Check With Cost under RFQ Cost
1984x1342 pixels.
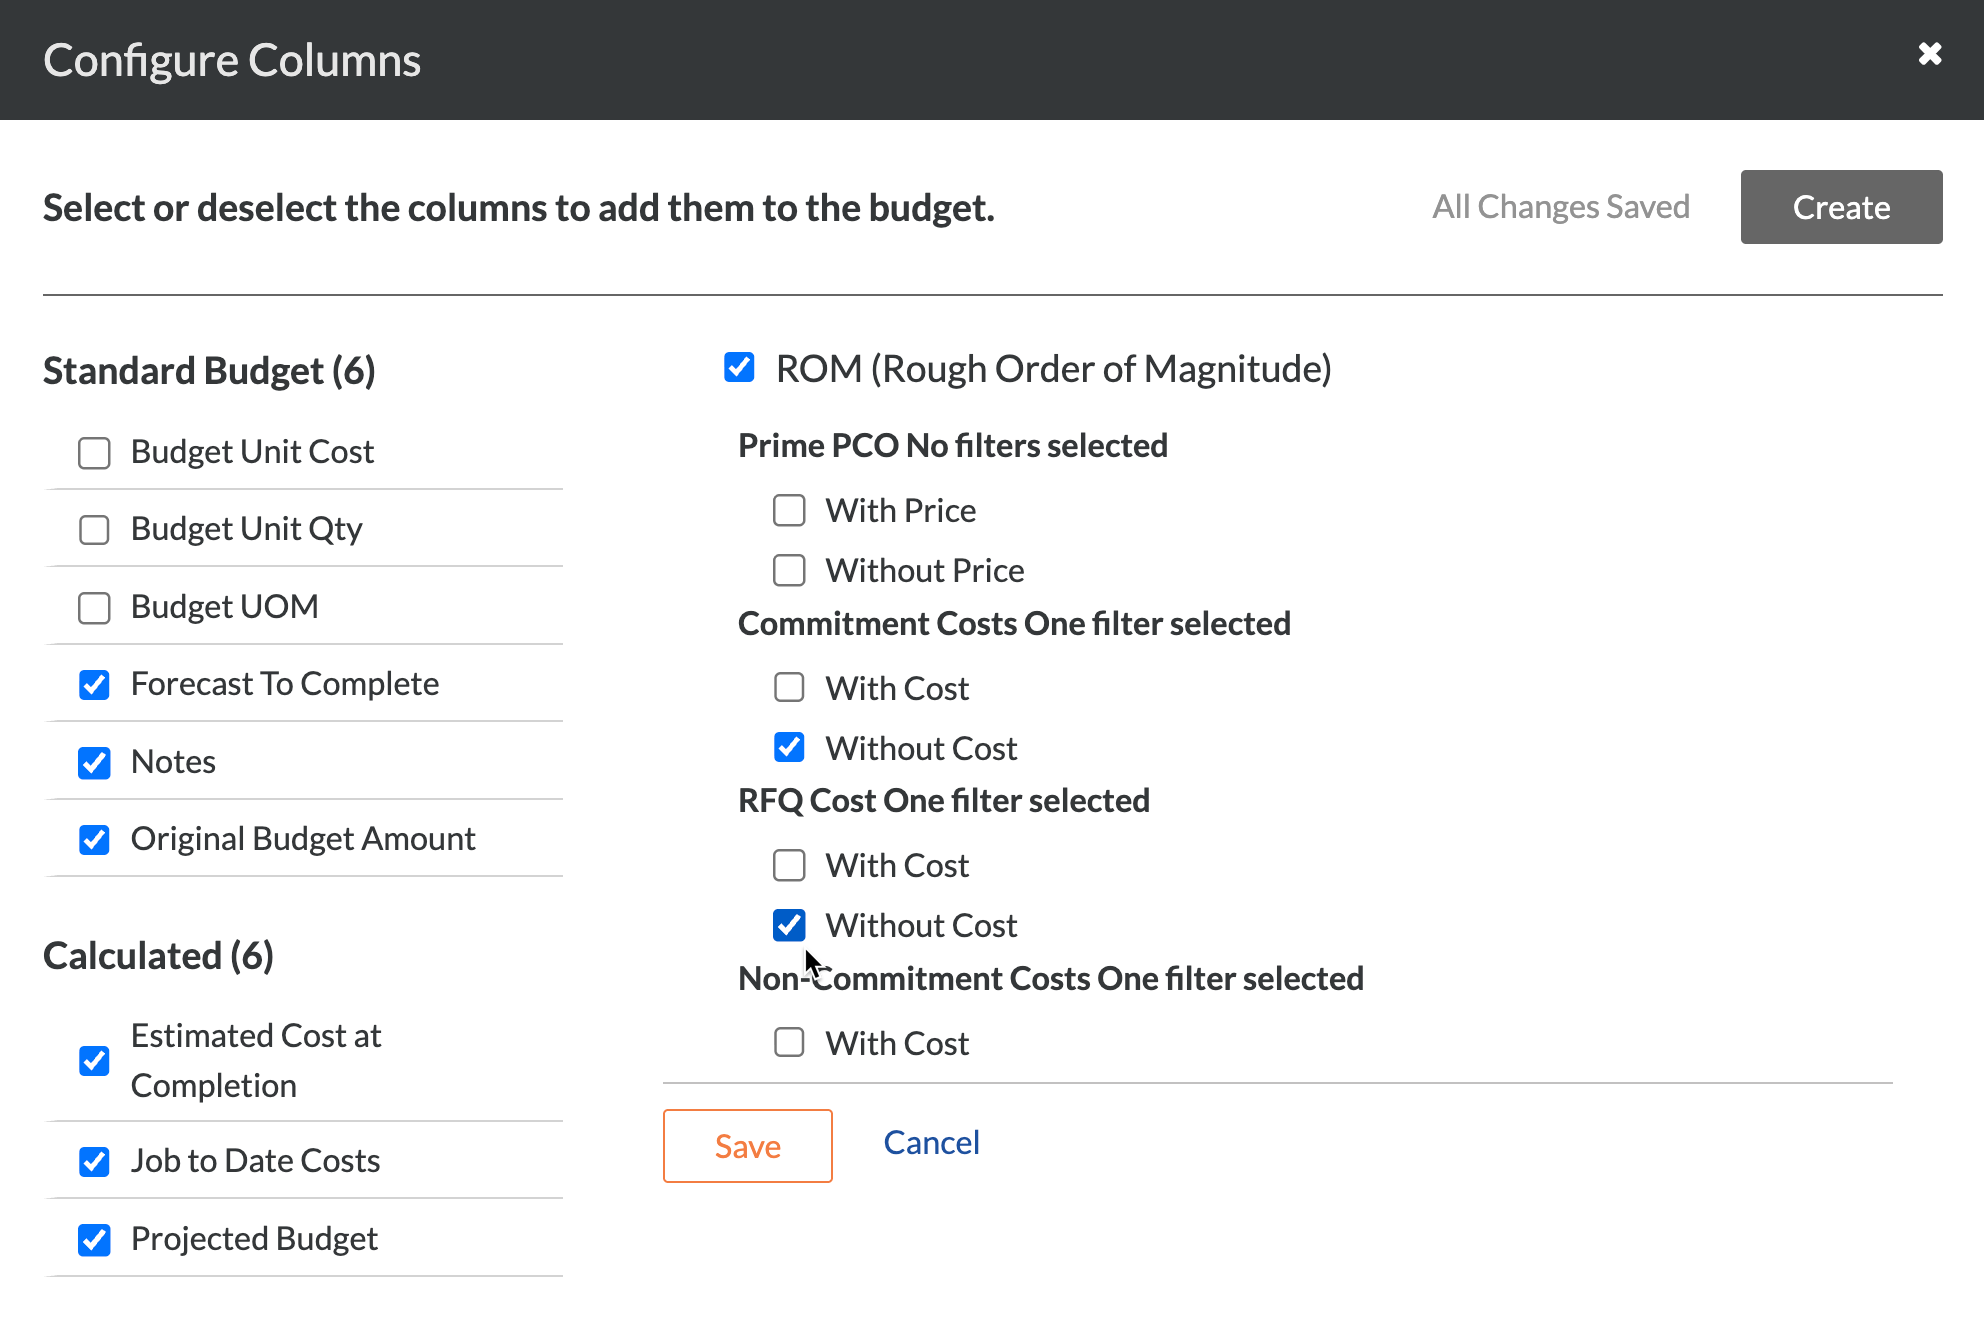(x=789, y=865)
